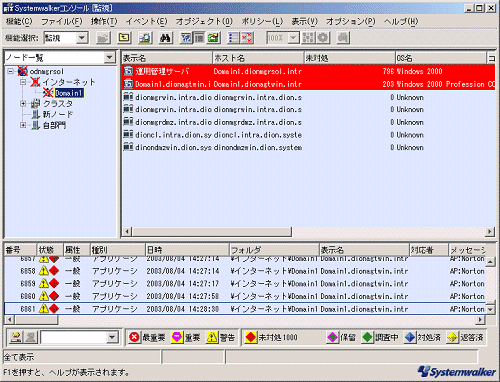Open the 機能選択 dropdown
The width and height of the screenshot is (500, 382).
pos(82,38)
